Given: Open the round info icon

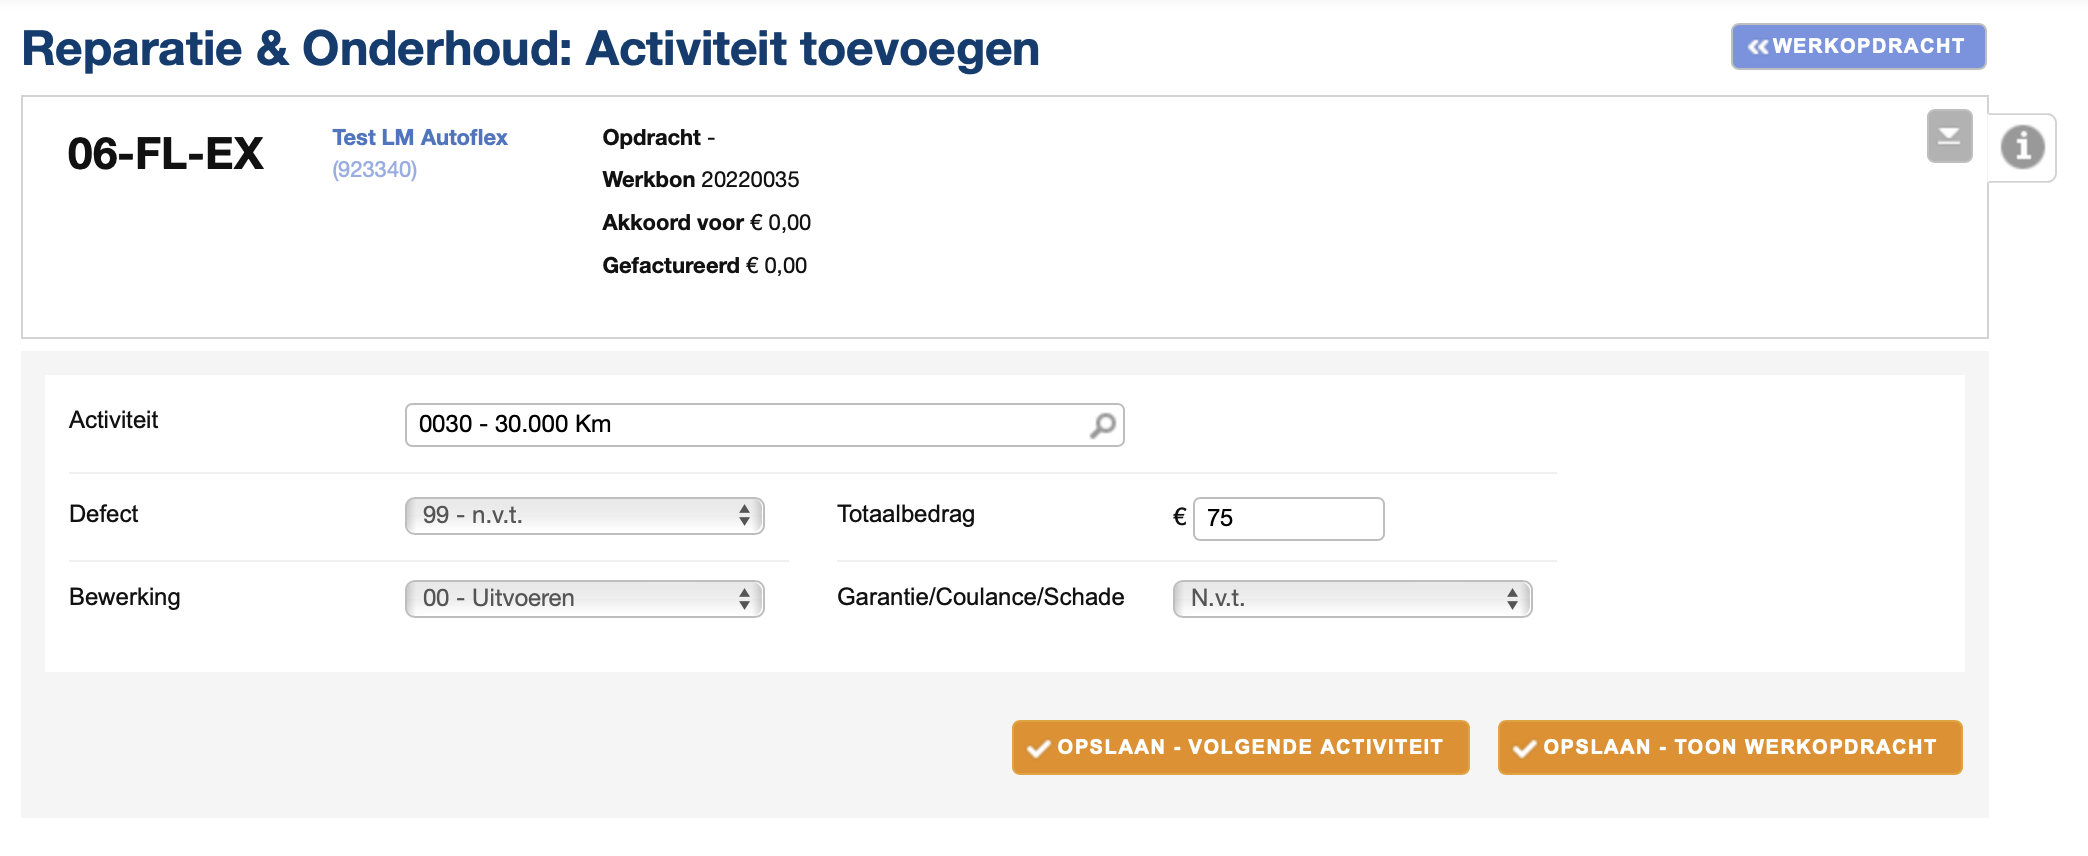Looking at the screenshot, I should (x=2022, y=147).
